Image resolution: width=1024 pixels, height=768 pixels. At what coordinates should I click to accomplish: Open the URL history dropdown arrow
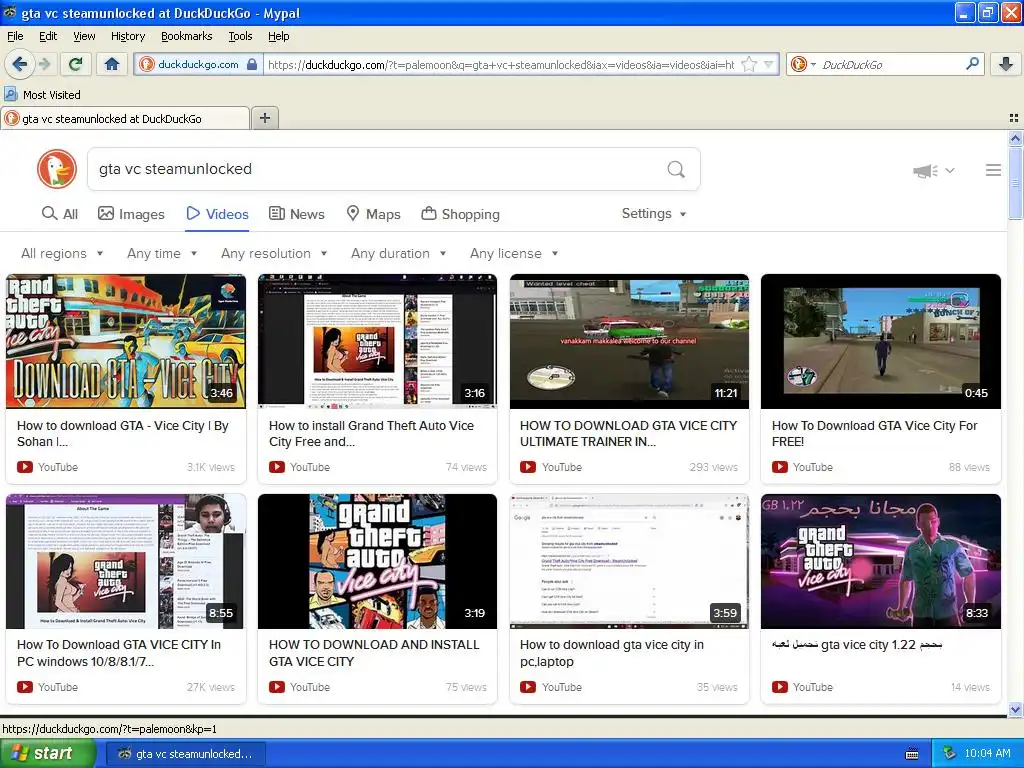[x=769, y=64]
